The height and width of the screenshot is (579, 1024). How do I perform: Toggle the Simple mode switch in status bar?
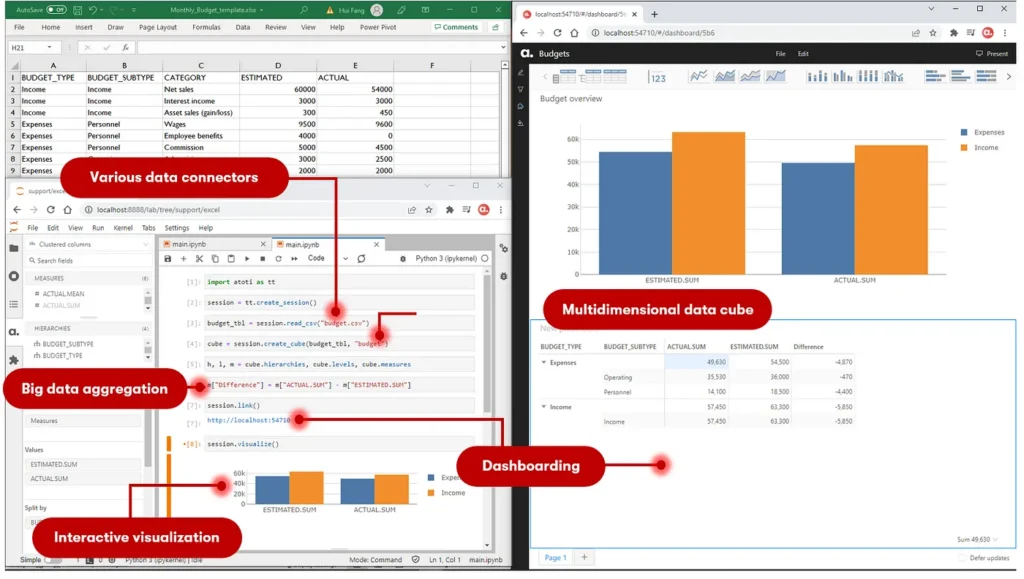pyautogui.click(x=53, y=560)
